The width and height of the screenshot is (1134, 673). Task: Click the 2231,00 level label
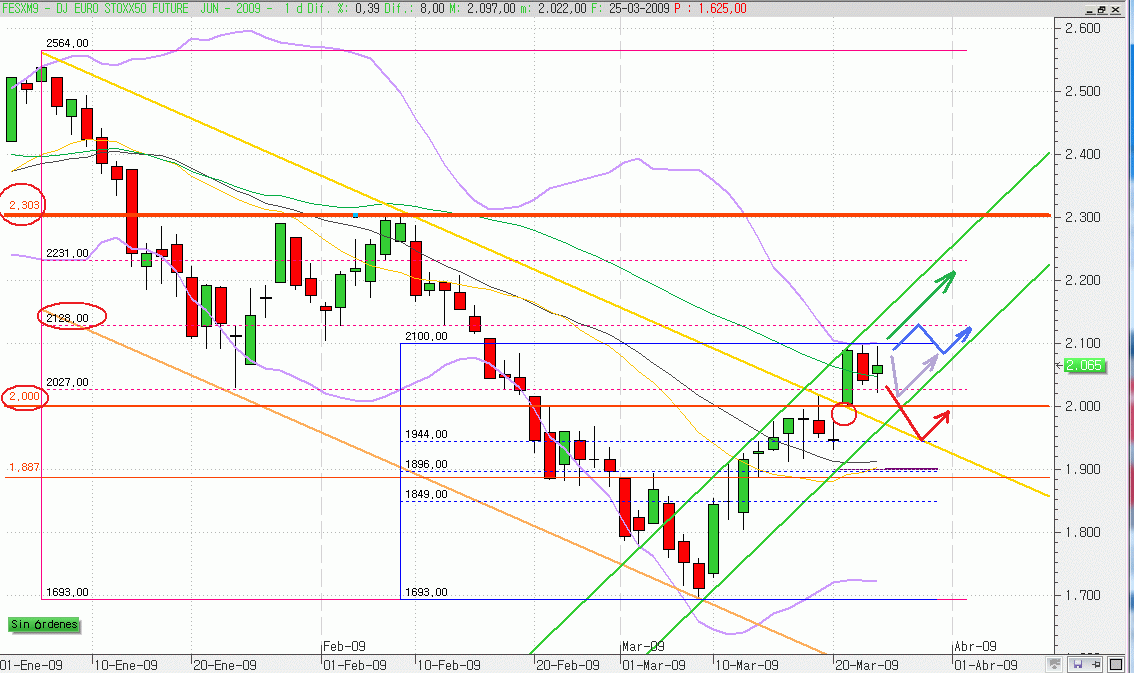coord(67,253)
